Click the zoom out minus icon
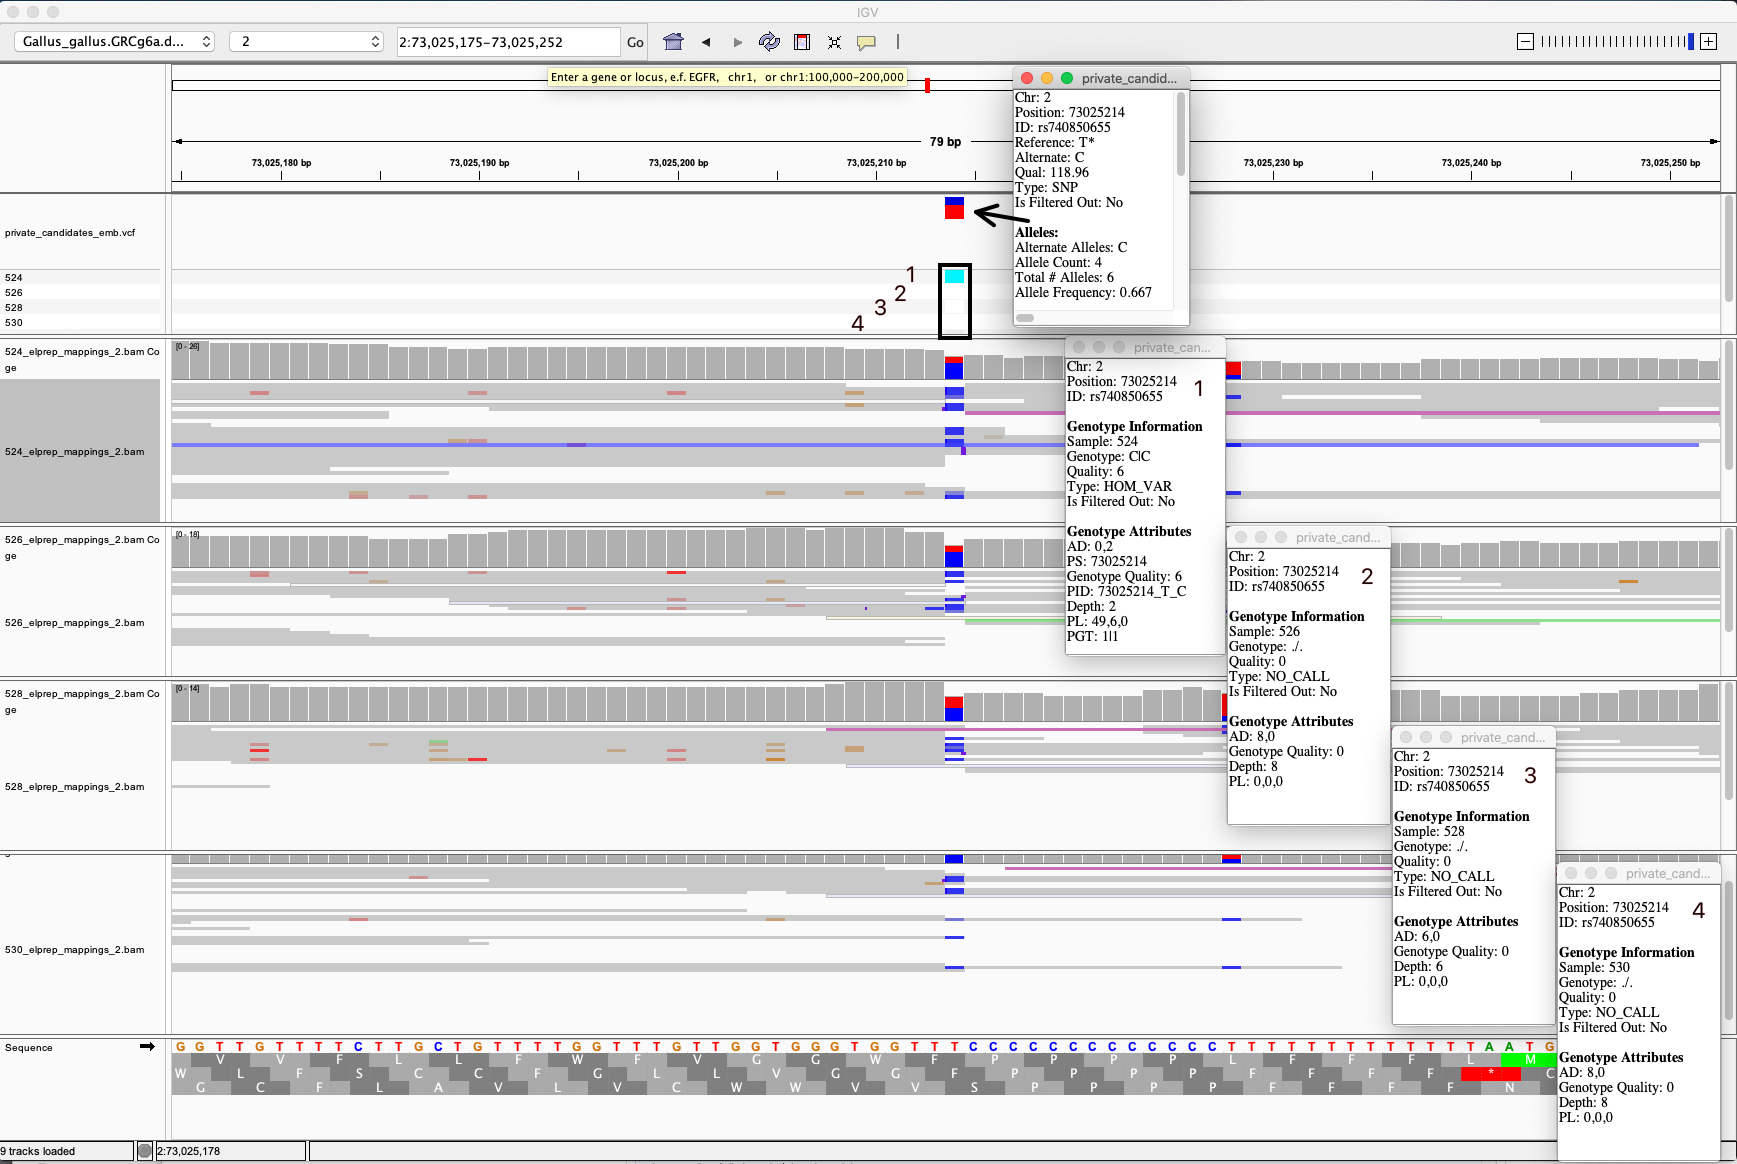 point(1525,42)
